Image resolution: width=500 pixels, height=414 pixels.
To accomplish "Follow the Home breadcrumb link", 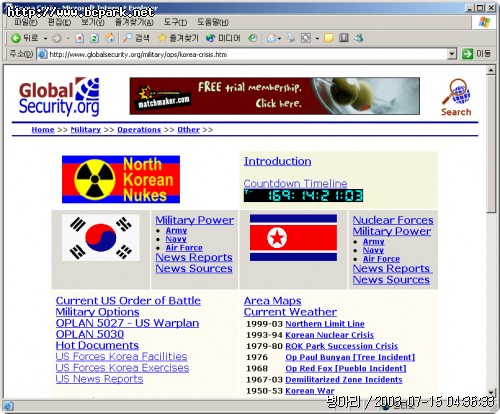I will coord(43,130).
